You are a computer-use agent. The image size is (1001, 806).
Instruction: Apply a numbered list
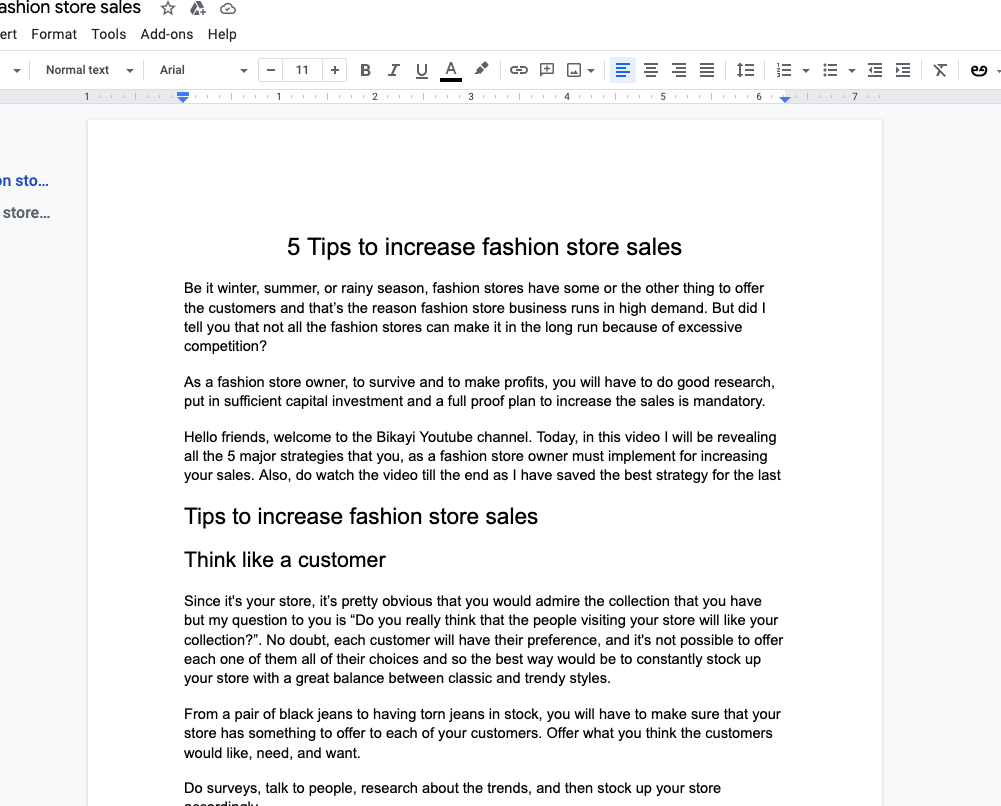point(783,70)
